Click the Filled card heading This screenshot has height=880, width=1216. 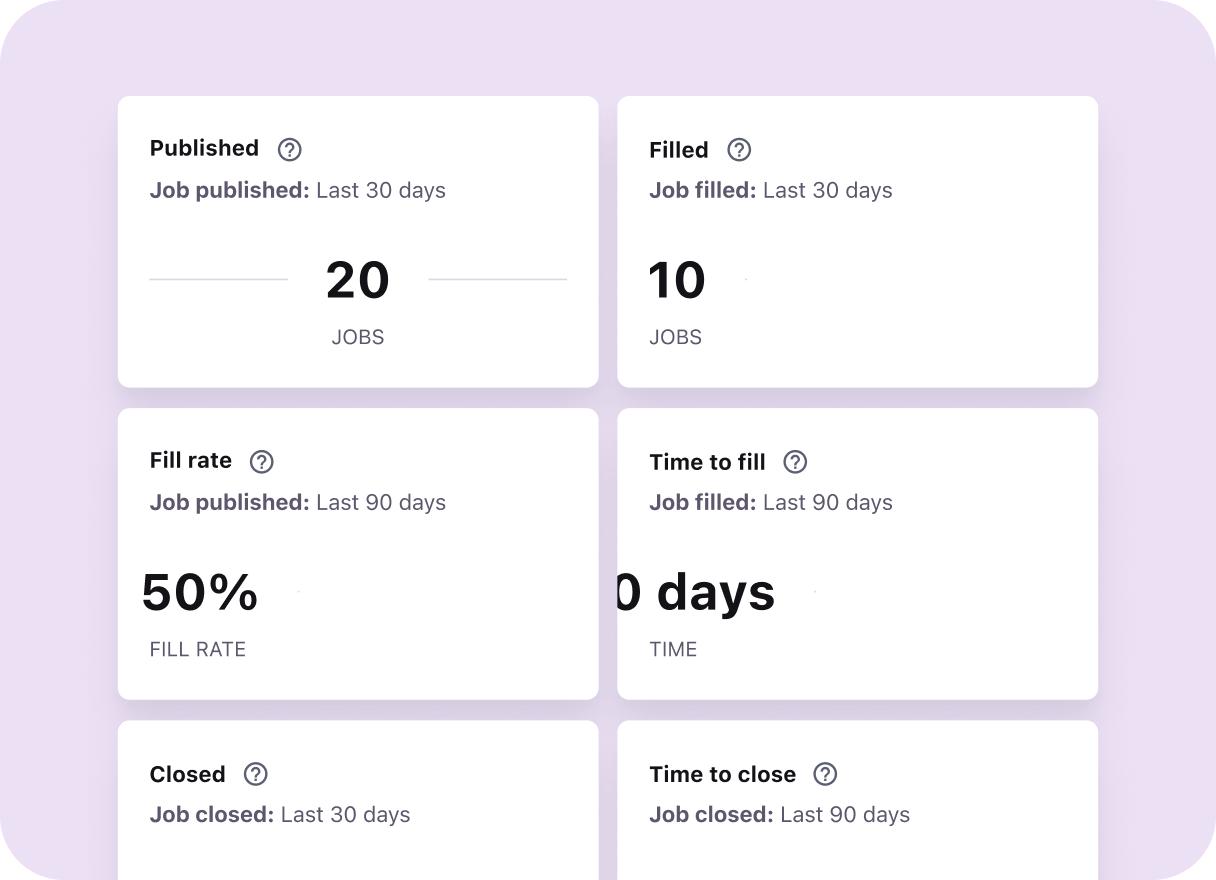point(678,150)
